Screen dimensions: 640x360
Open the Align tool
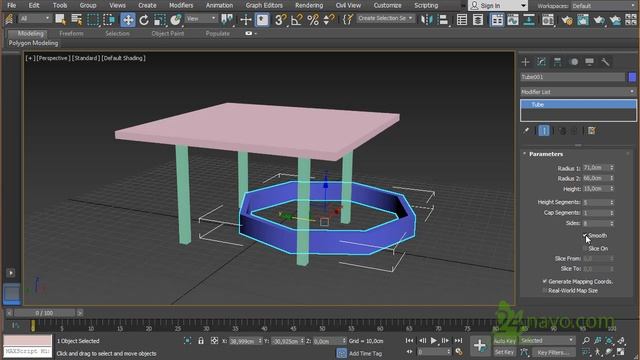pyautogui.click(x=443, y=20)
